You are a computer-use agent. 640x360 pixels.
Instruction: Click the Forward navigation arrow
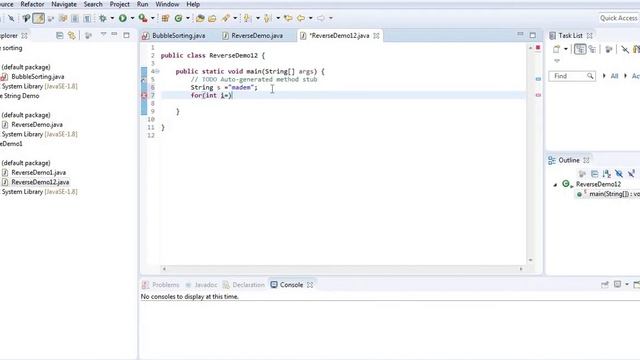321,18
